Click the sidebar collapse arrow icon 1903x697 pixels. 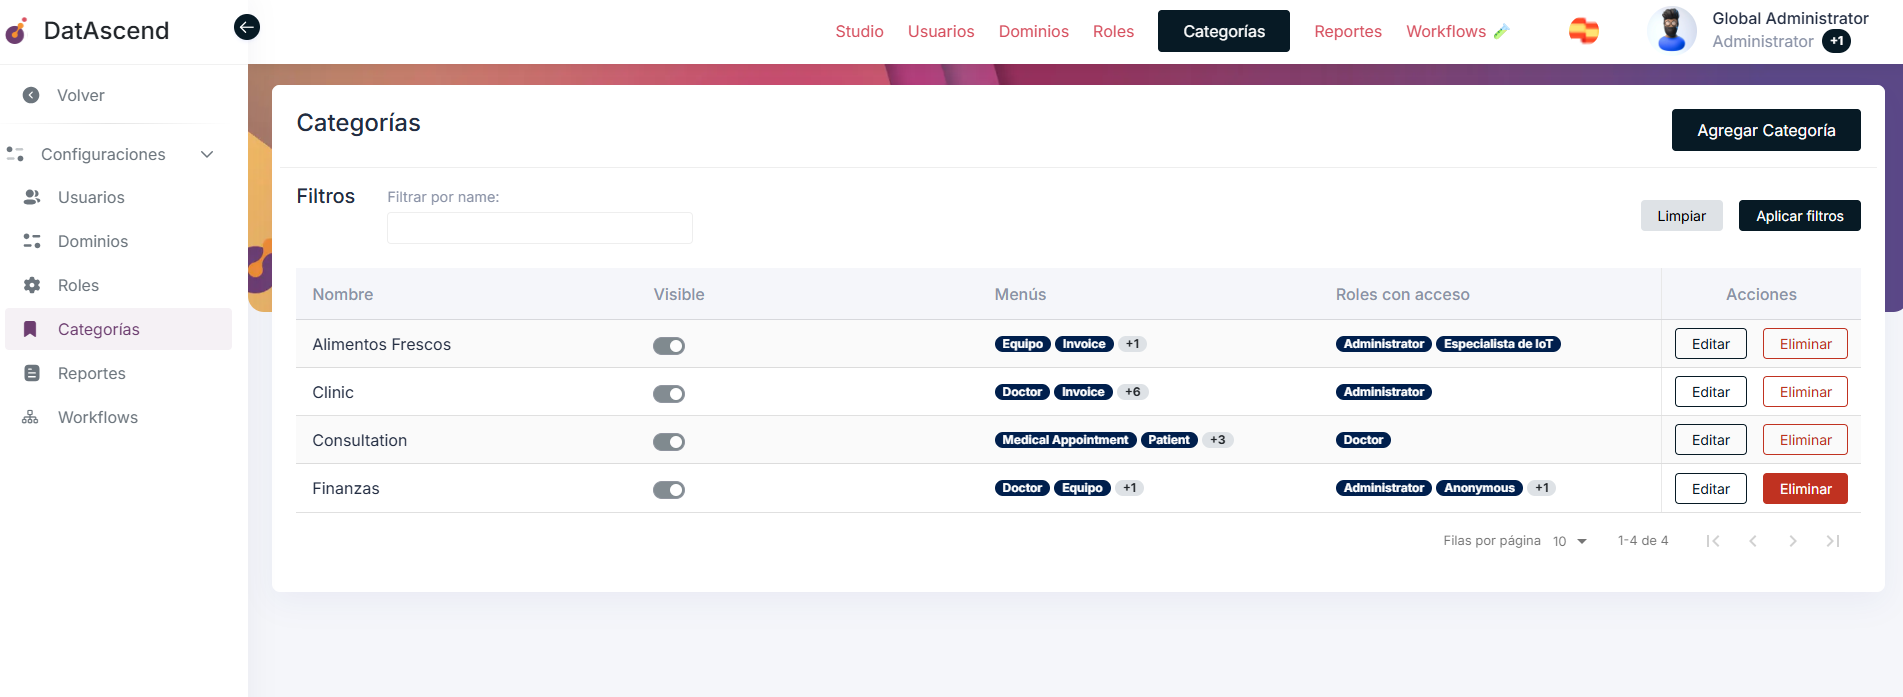(x=247, y=27)
